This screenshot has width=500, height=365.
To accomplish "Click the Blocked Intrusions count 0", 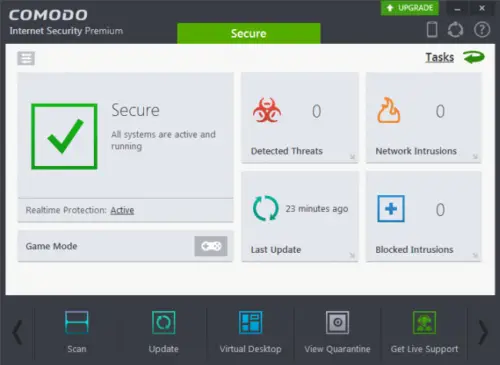I will click(440, 210).
